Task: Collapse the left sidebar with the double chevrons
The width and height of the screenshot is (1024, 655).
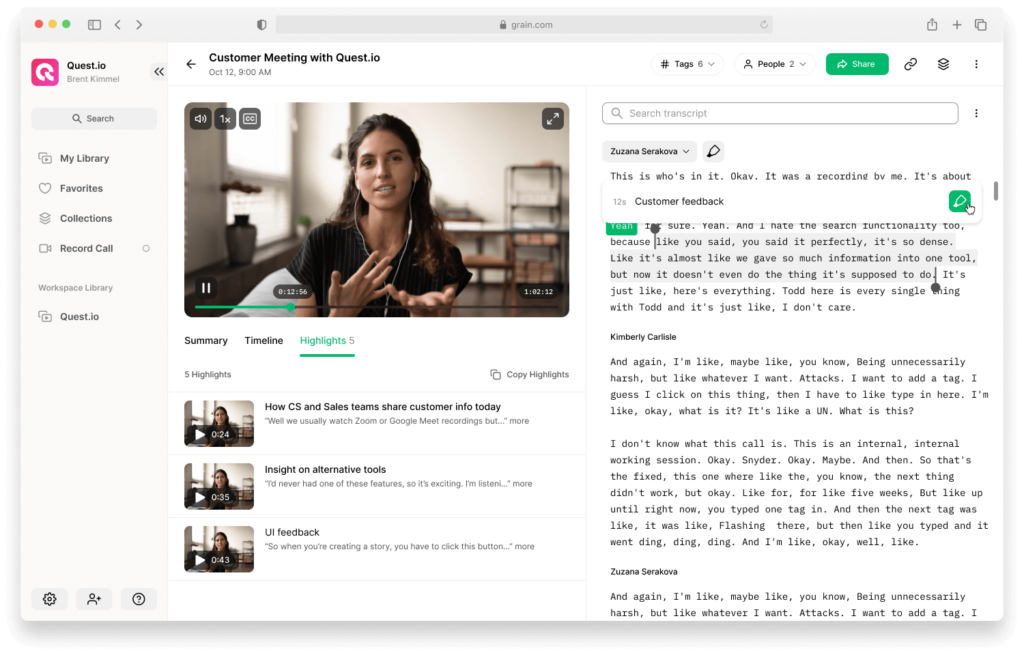Action: click(159, 71)
